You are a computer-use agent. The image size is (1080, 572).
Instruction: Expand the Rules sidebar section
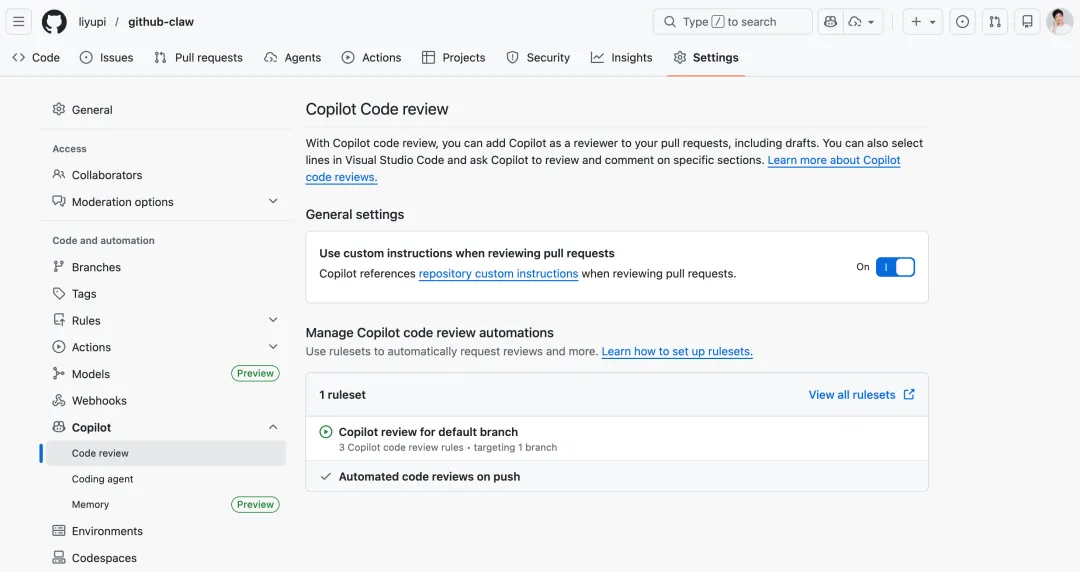pos(273,320)
